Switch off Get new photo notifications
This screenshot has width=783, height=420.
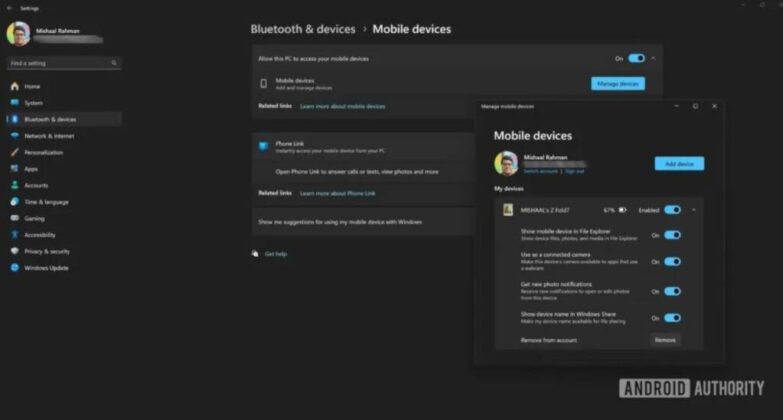[673, 292]
